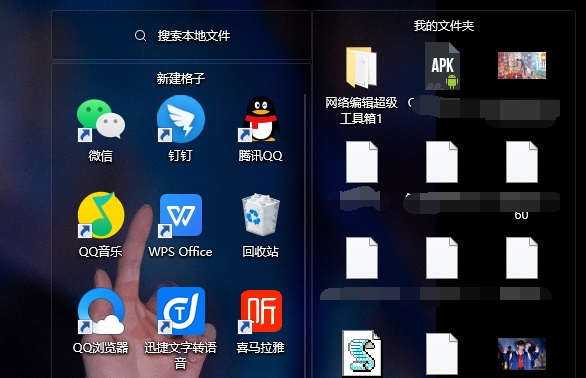Image resolution: width=586 pixels, height=378 pixels.
Task: Open the WPS Office shortcut
Action: (x=181, y=216)
